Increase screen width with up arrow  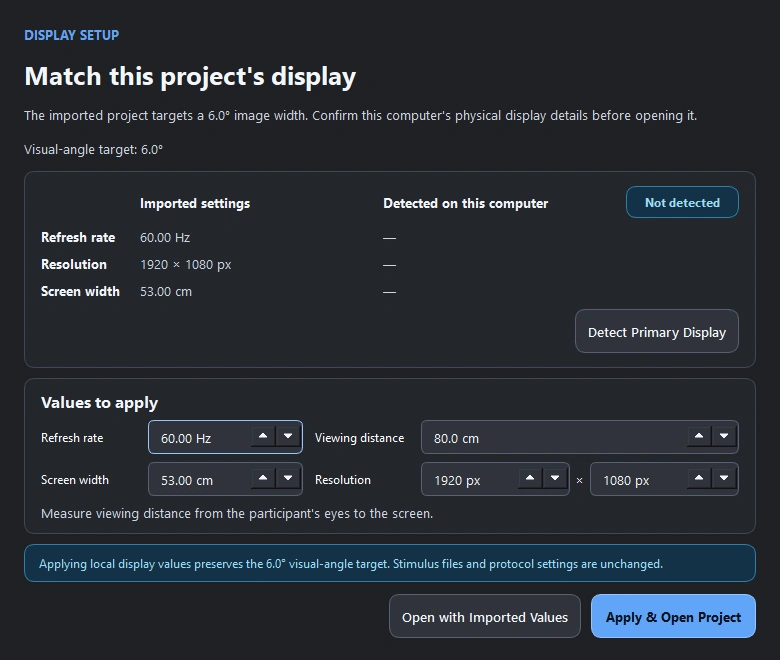[x=263, y=478]
